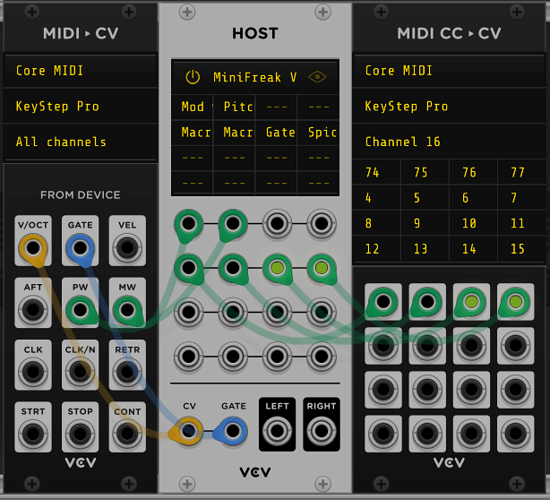Select CC 12 cell in MIDI CC▸CV
The height and width of the screenshot is (500, 550).
point(376,249)
